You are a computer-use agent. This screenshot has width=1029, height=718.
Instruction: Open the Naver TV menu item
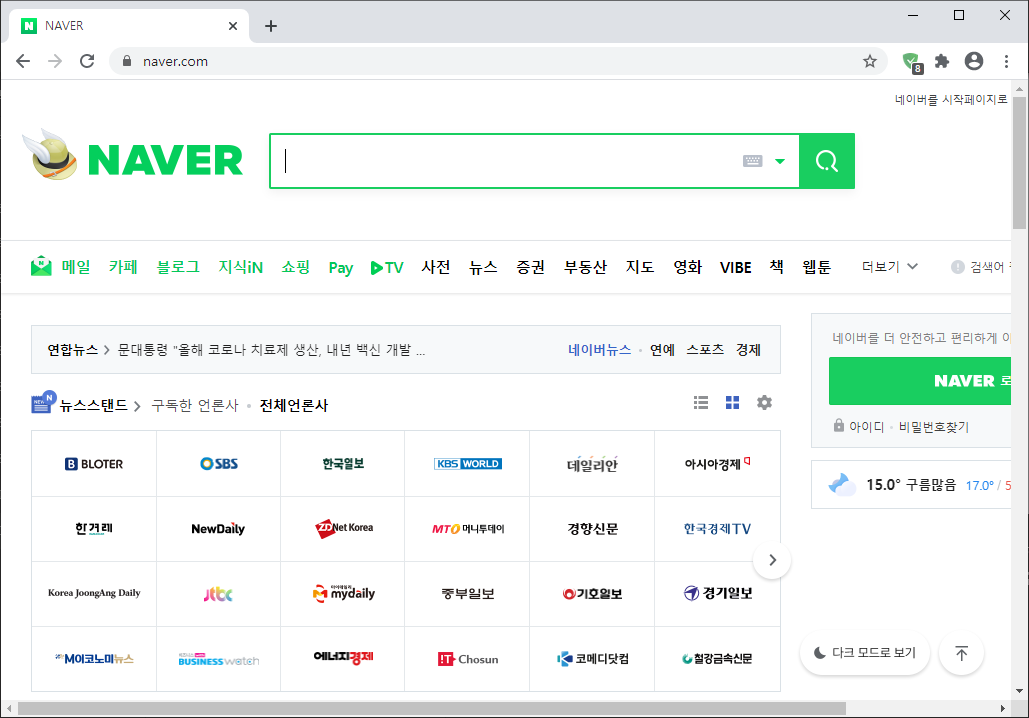coord(387,267)
